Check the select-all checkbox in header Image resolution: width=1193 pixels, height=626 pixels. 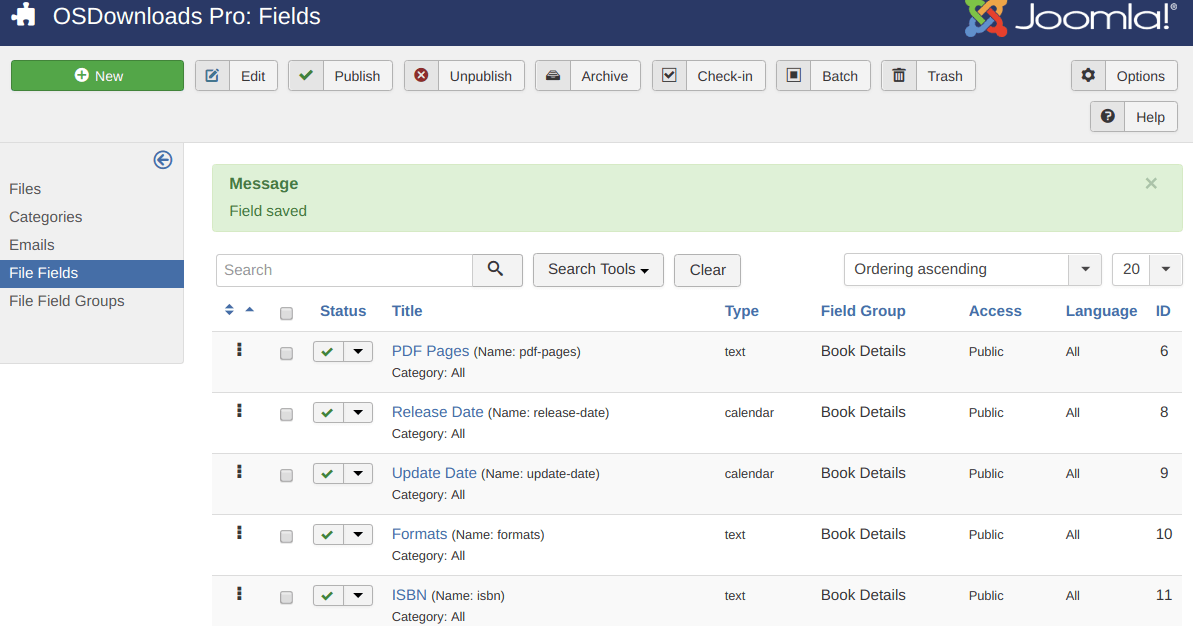(286, 313)
